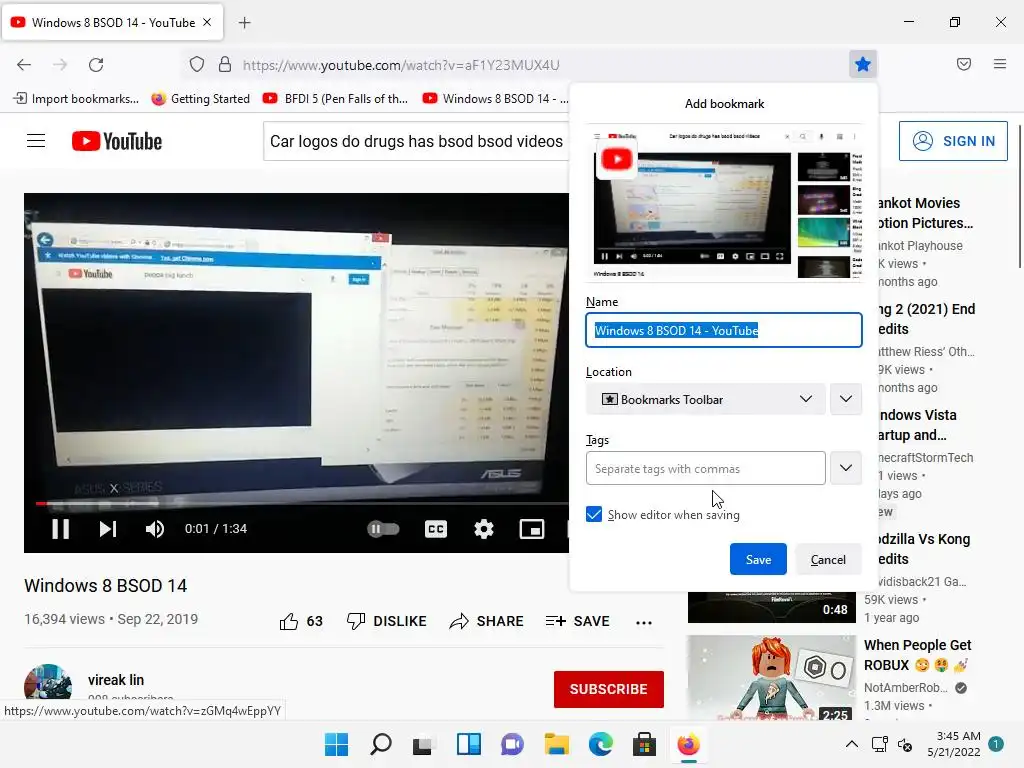The image size is (1024, 768).
Task: Untick Show editor when saving checkbox
Action: pyautogui.click(x=594, y=515)
